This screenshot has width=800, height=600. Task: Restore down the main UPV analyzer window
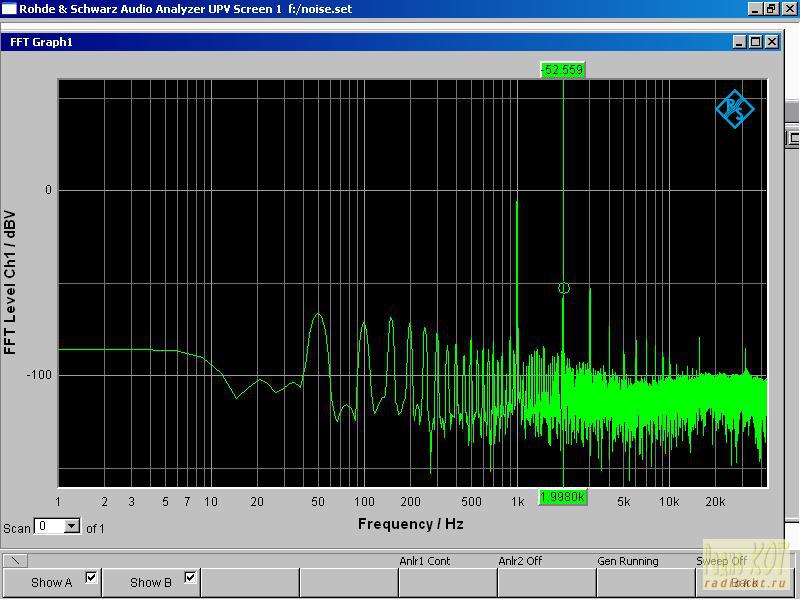click(771, 9)
